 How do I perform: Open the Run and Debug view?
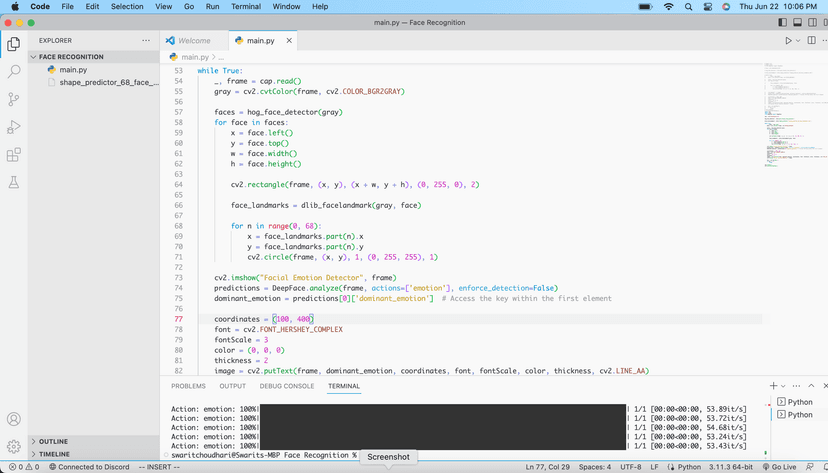14,127
